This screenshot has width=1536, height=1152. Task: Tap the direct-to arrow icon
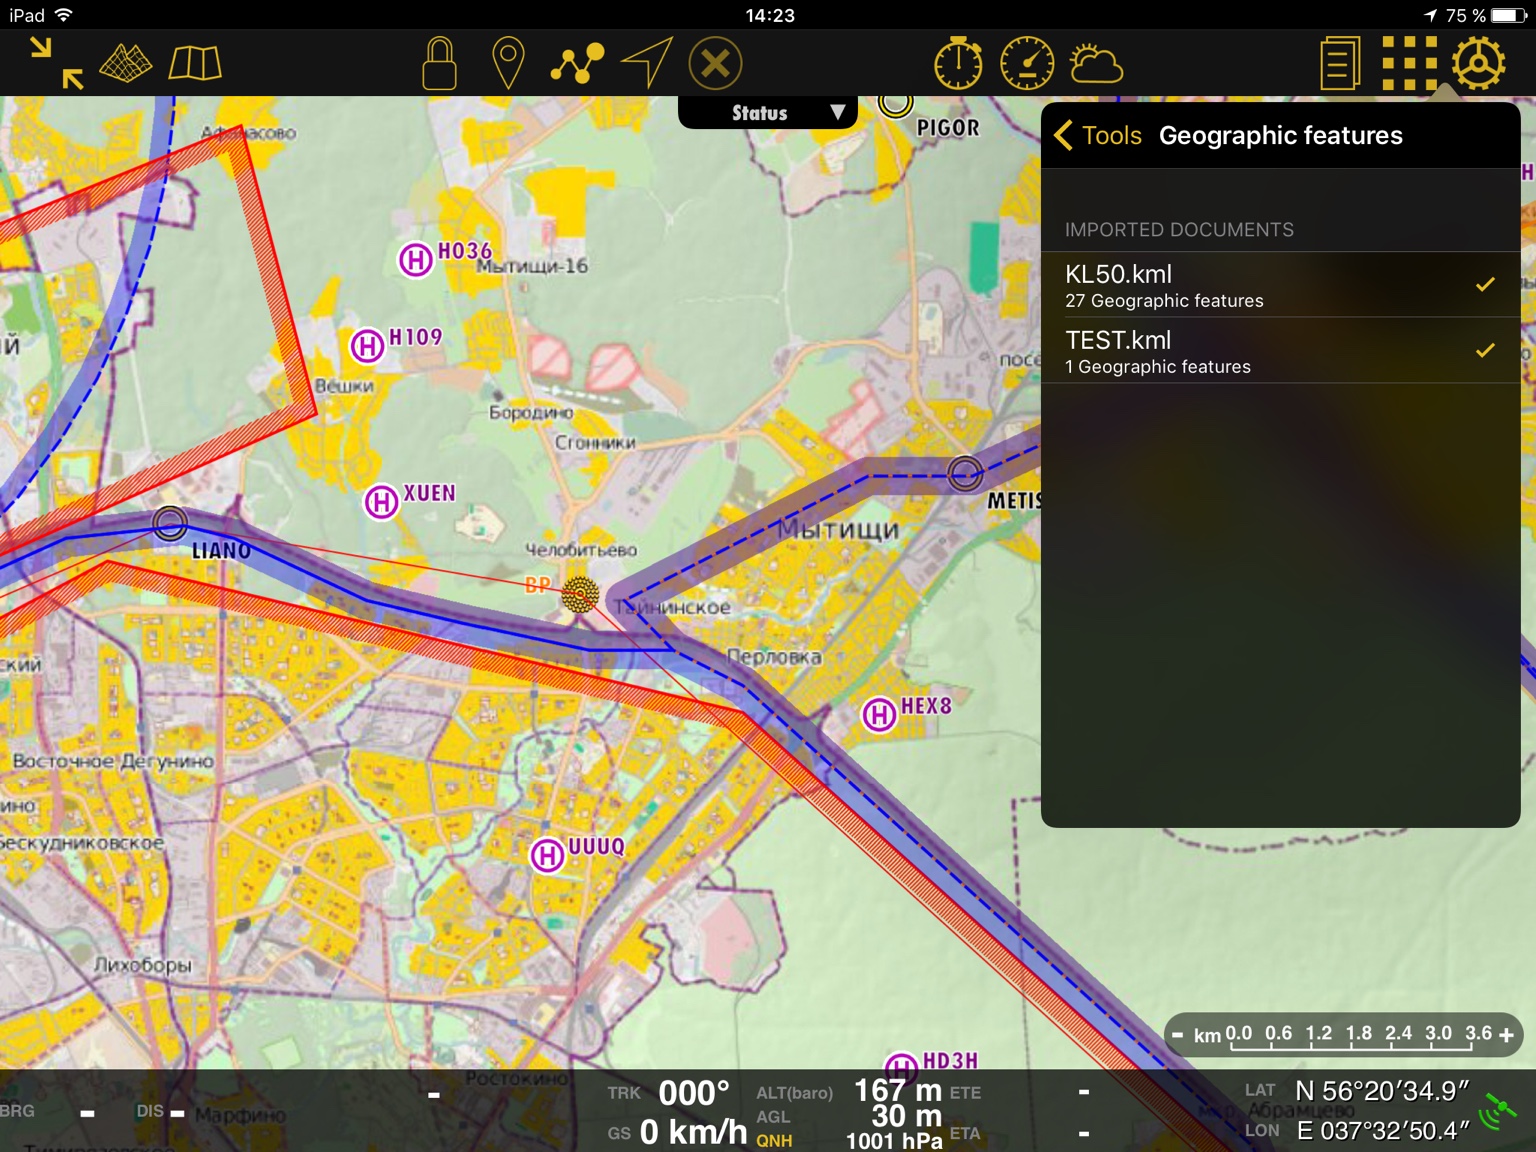[647, 63]
